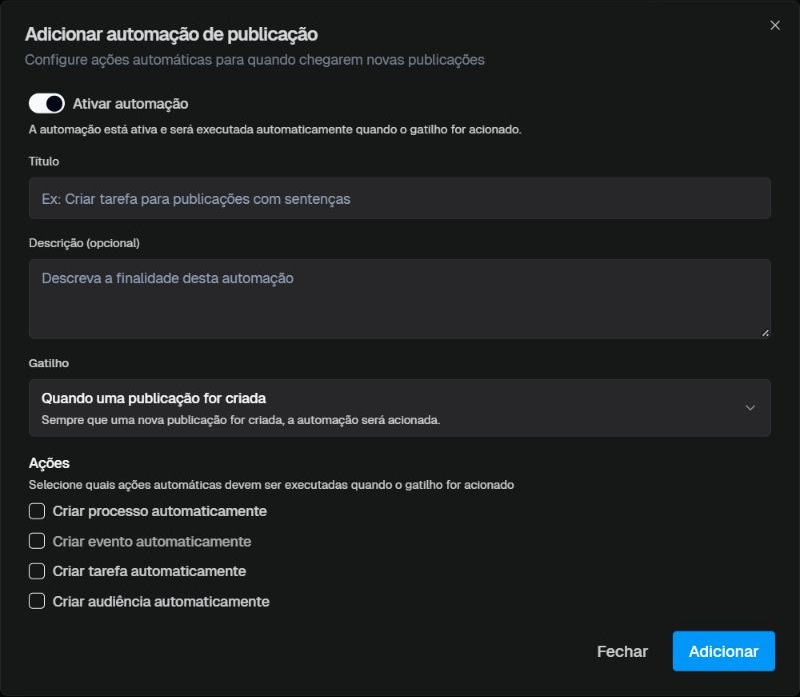Check Criar tarefa automaticamente
This screenshot has width=800, height=697.
click(x=37, y=571)
